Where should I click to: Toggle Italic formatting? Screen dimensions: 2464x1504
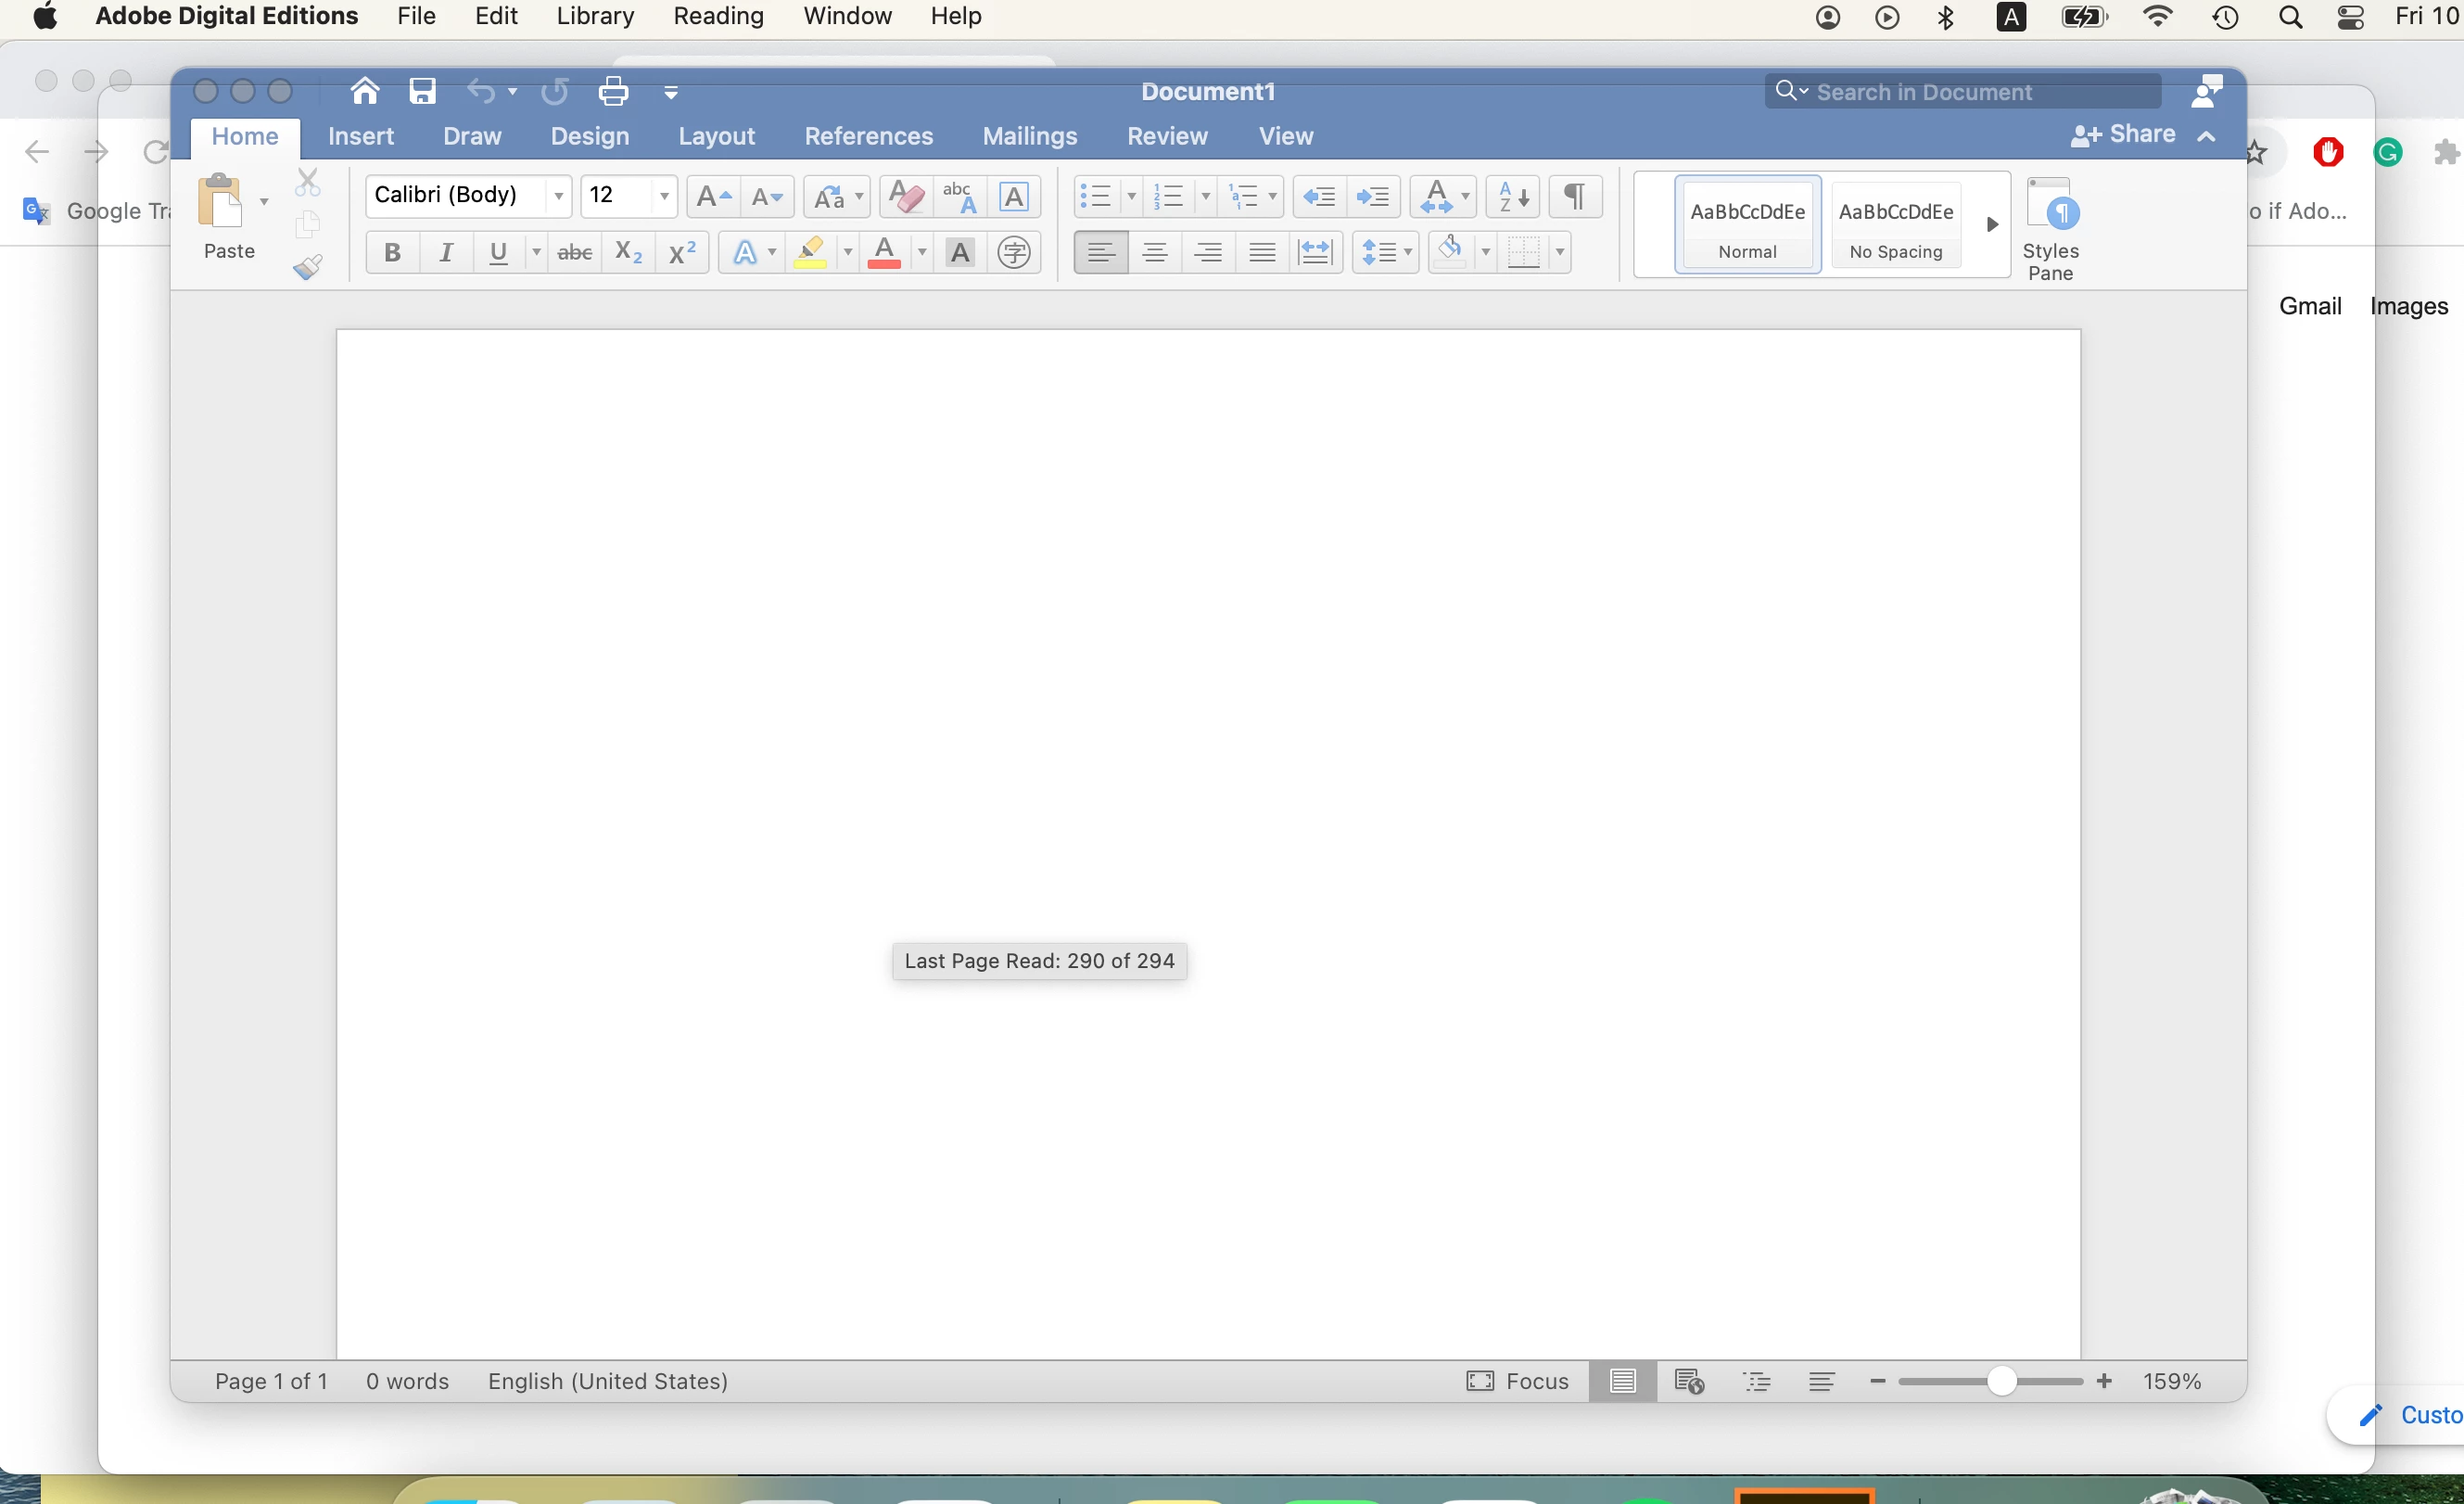(446, 253)
